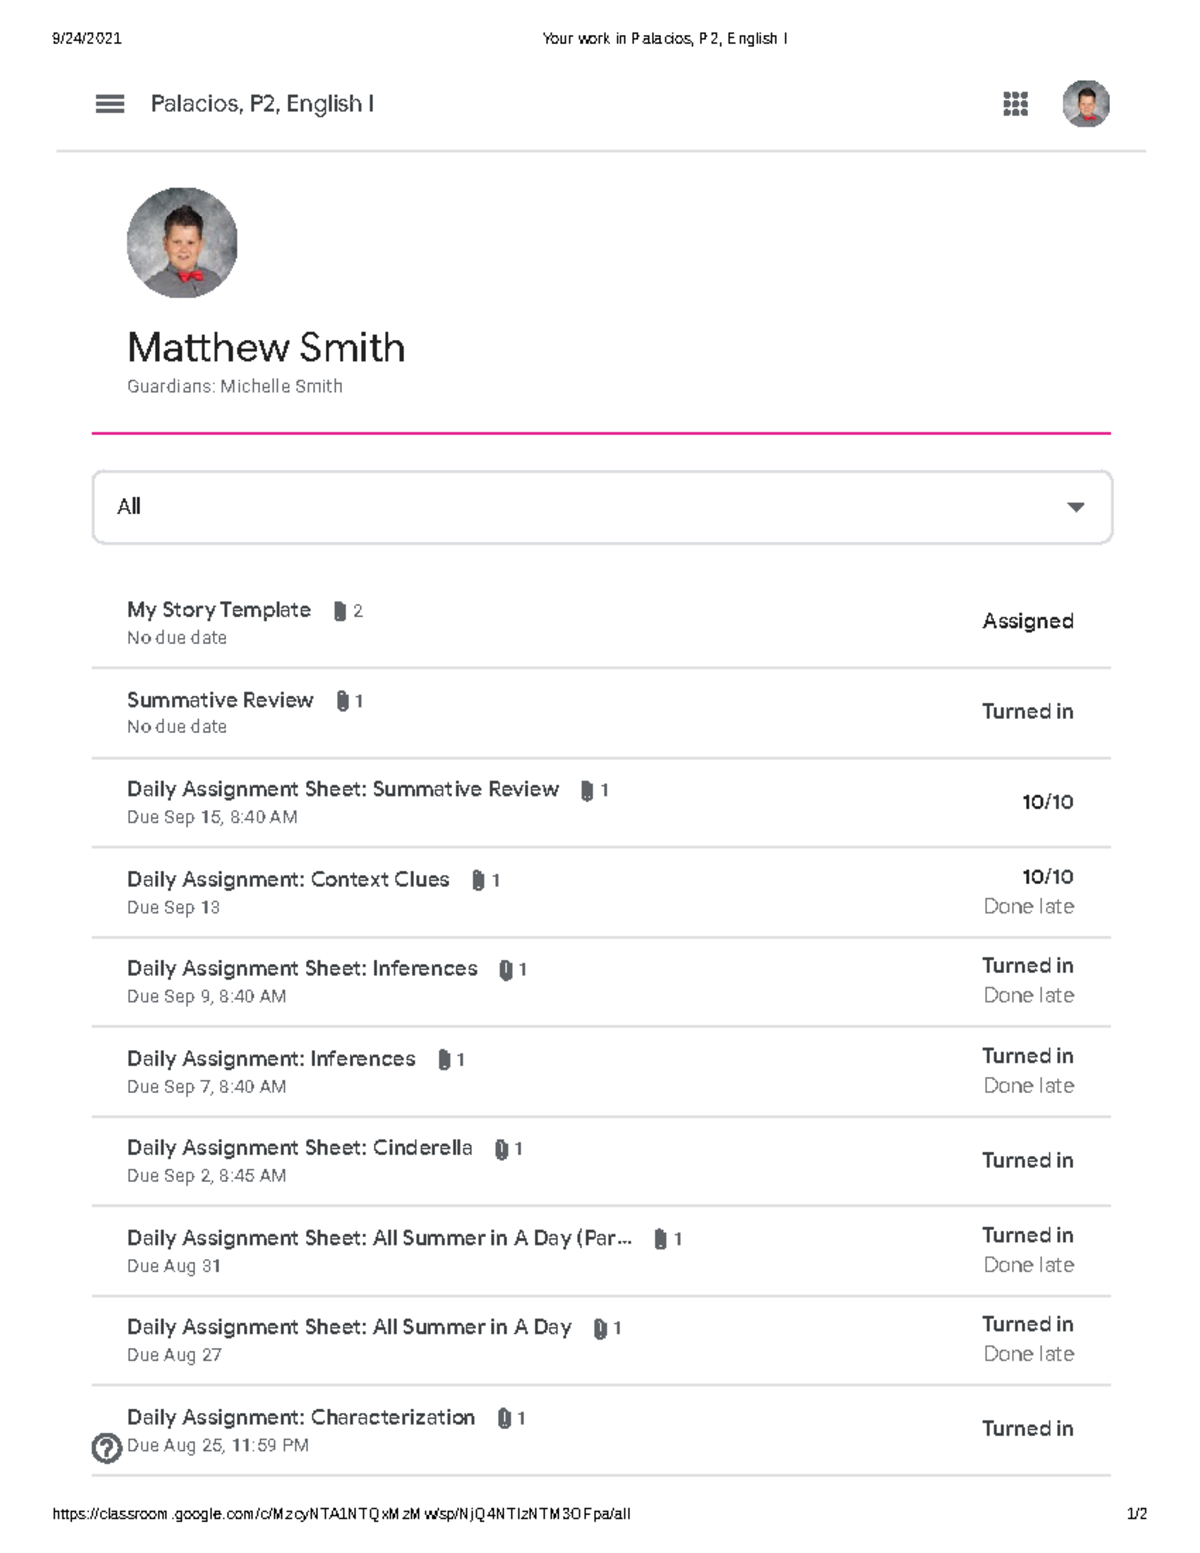This screenshot has height=1553, width=1200.
Task: Click the help question mark icon
Action: point(106,1448)
